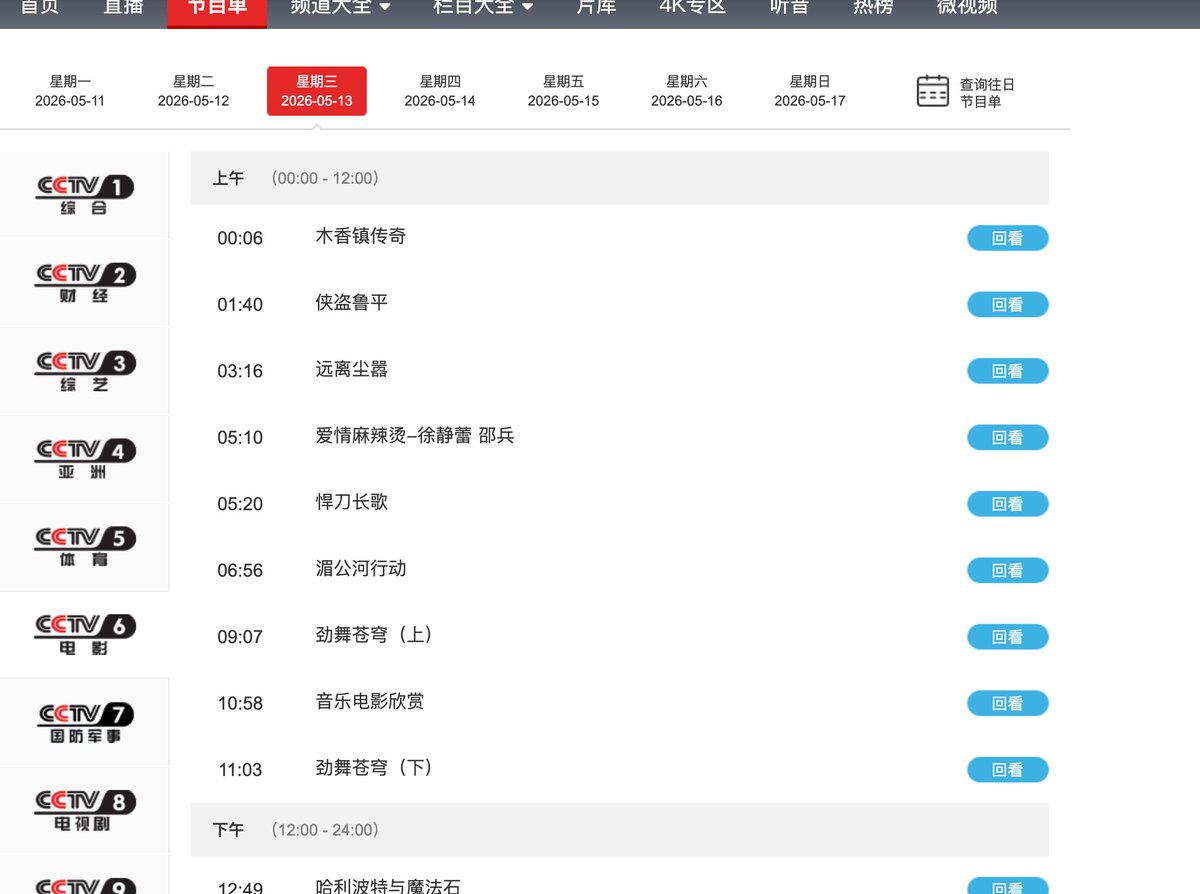
Task: Switch to 星期一 2026-05-11 schedule
Action: 70,91
